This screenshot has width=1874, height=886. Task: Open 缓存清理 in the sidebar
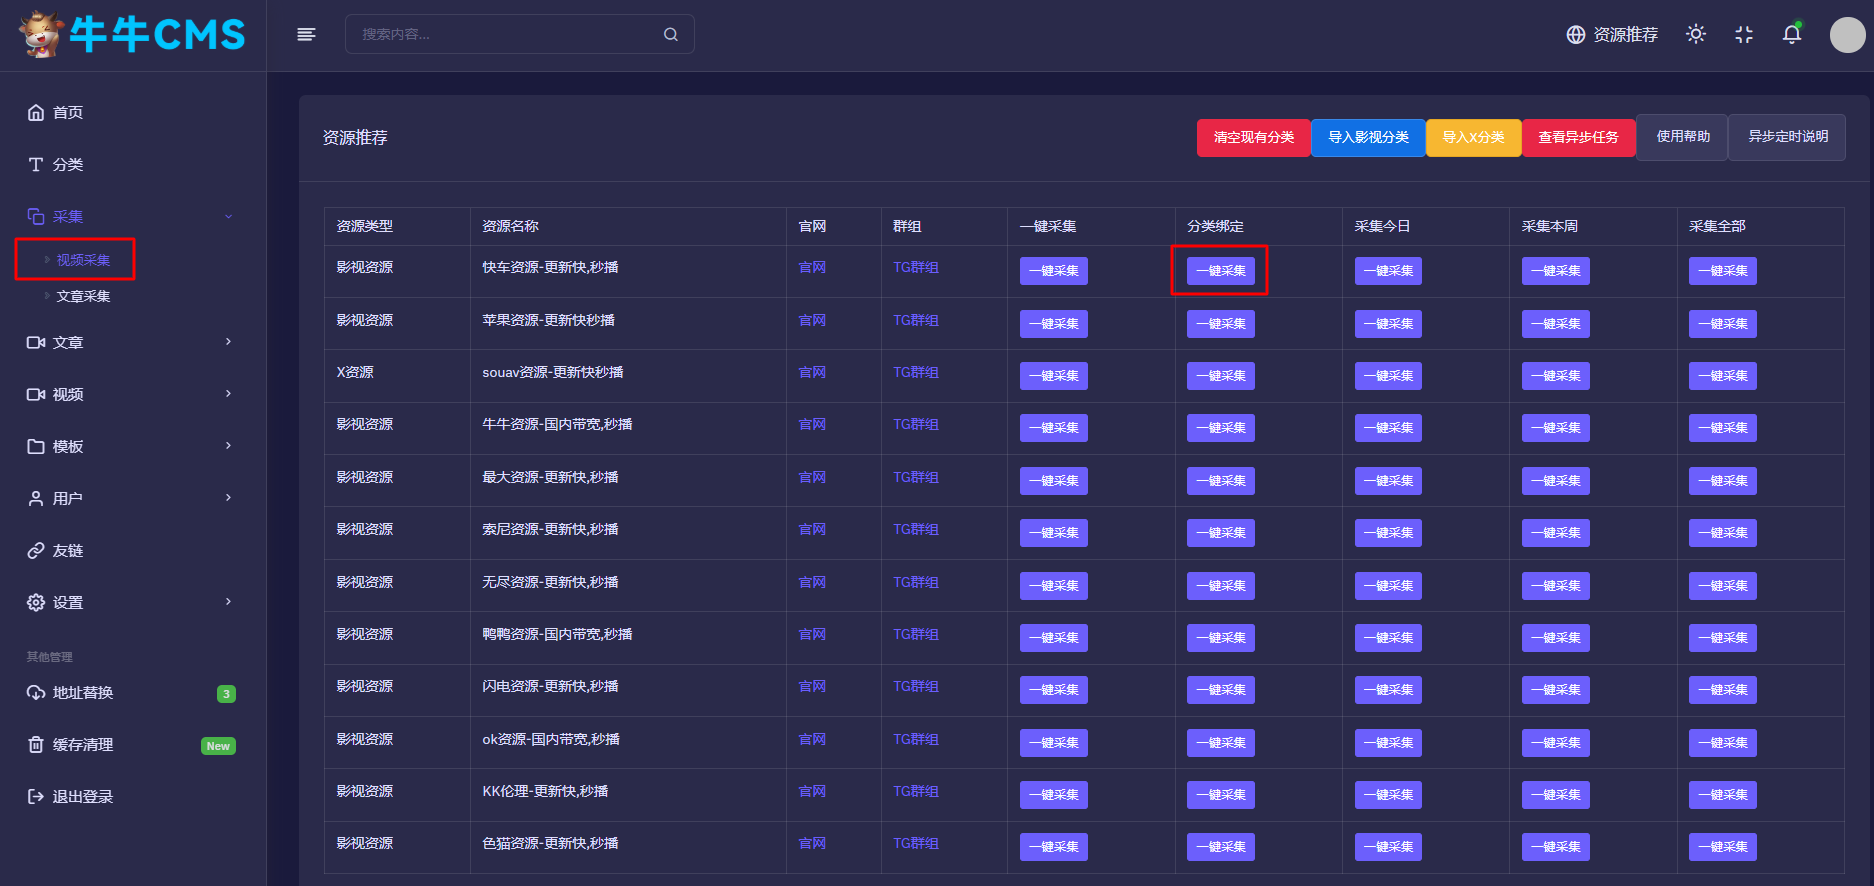83,745
